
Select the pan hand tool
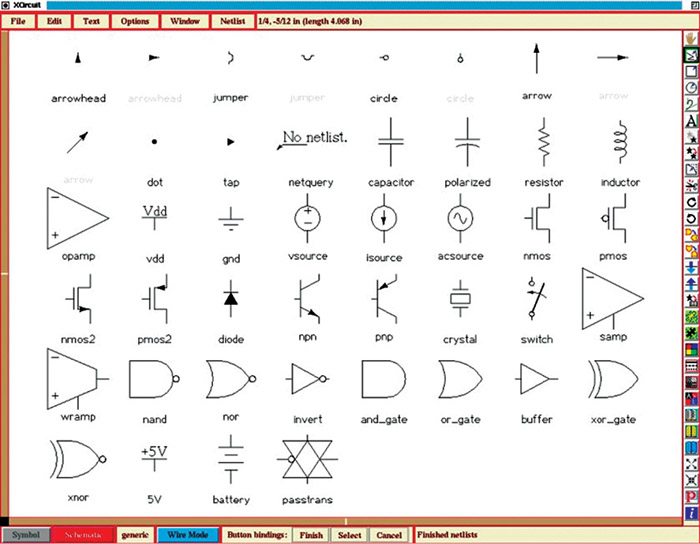click(x=691, y=39)
